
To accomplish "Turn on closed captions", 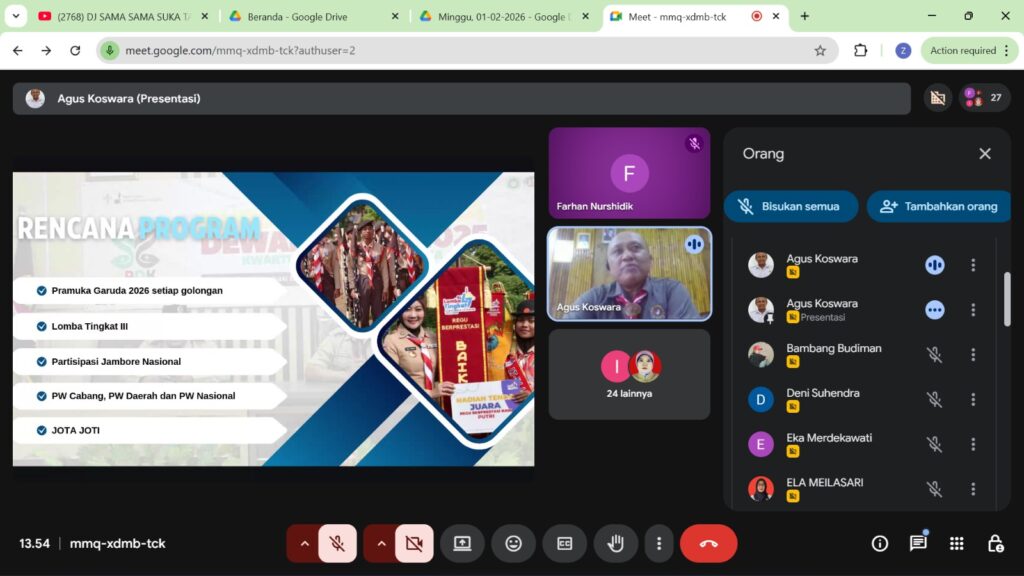I will tap(564, 543).
